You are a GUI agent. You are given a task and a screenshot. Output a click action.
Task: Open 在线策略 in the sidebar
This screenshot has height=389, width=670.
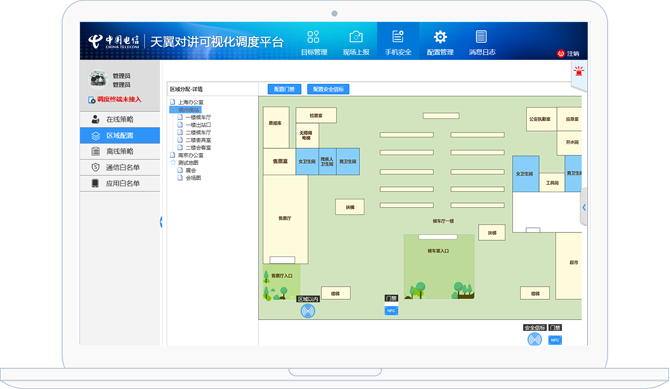click(x=120, y=119)
